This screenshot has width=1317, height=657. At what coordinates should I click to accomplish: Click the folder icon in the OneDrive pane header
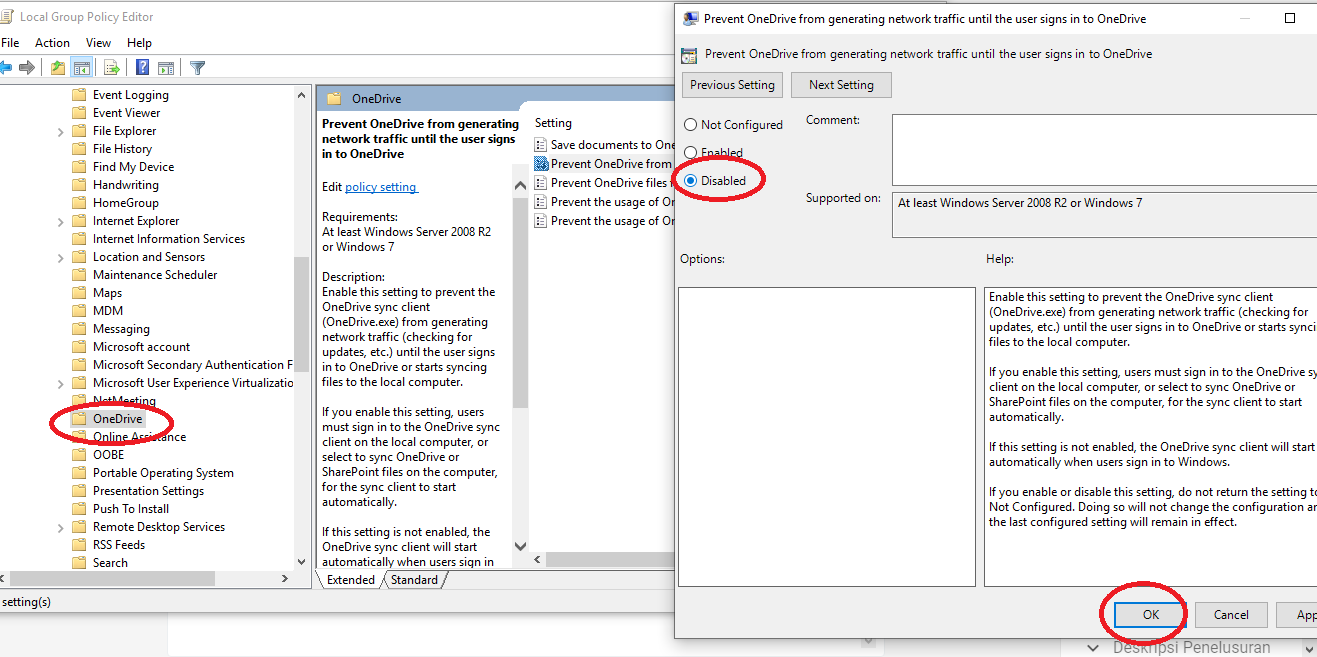[x=334, y=99]
